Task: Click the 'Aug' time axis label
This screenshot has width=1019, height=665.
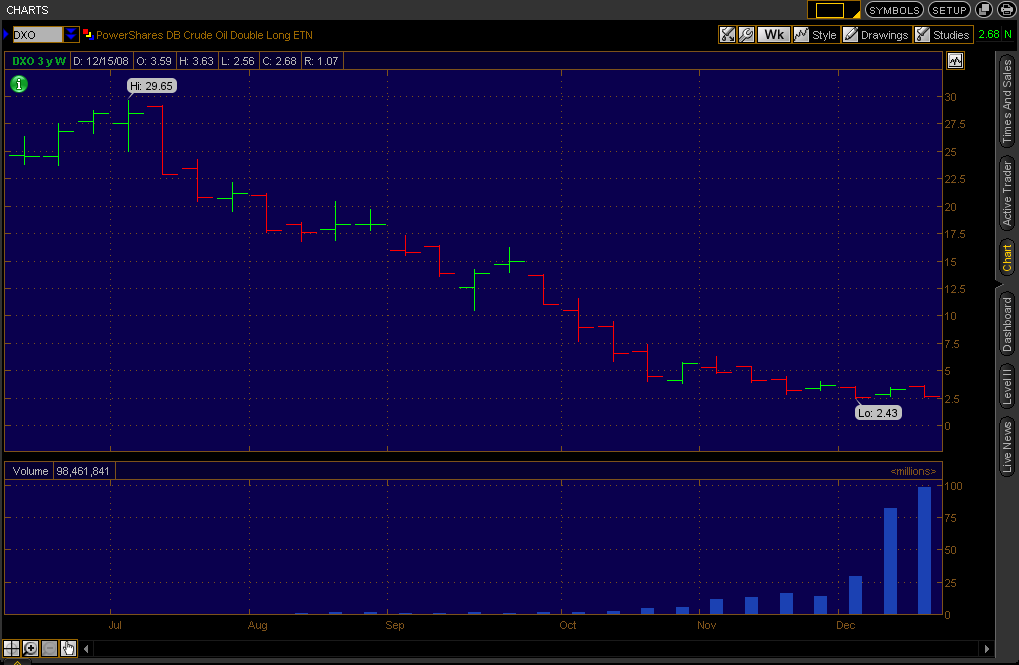Action: click(257, 625)
